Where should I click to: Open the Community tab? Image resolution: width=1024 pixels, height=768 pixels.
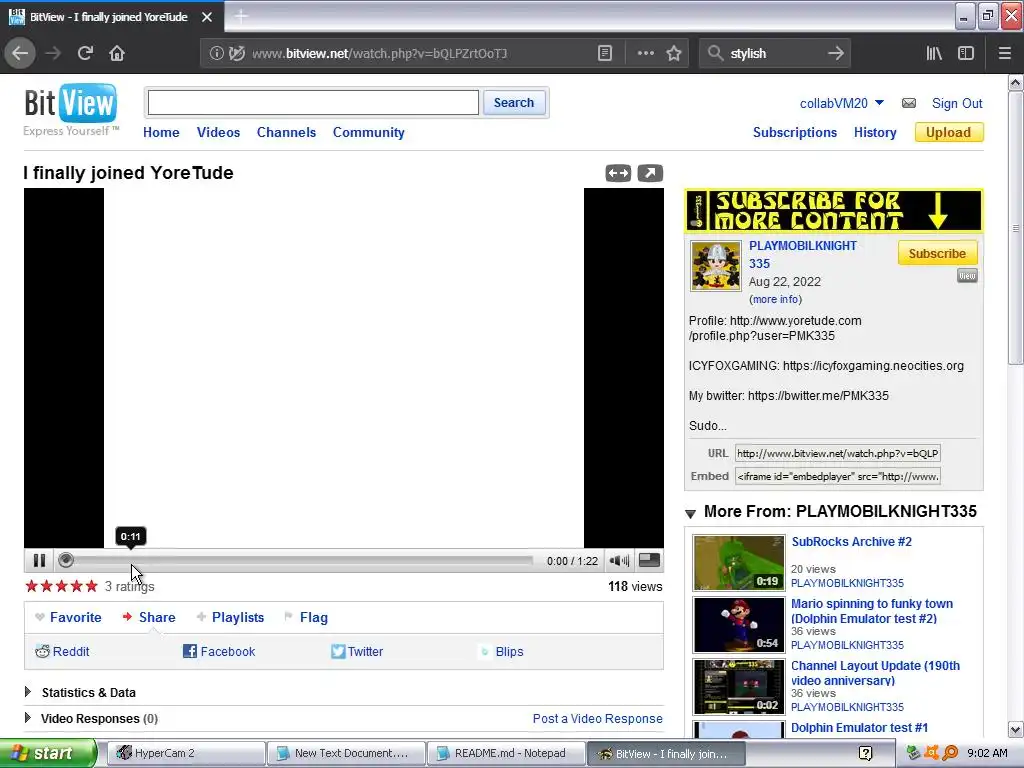(368, 132)
